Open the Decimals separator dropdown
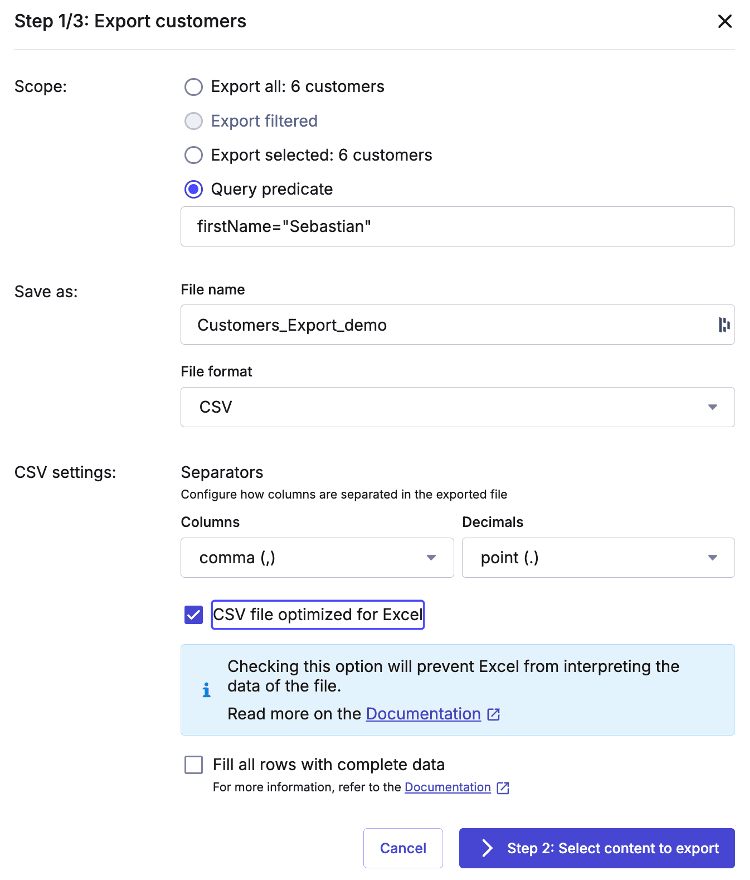 [712, 557]
